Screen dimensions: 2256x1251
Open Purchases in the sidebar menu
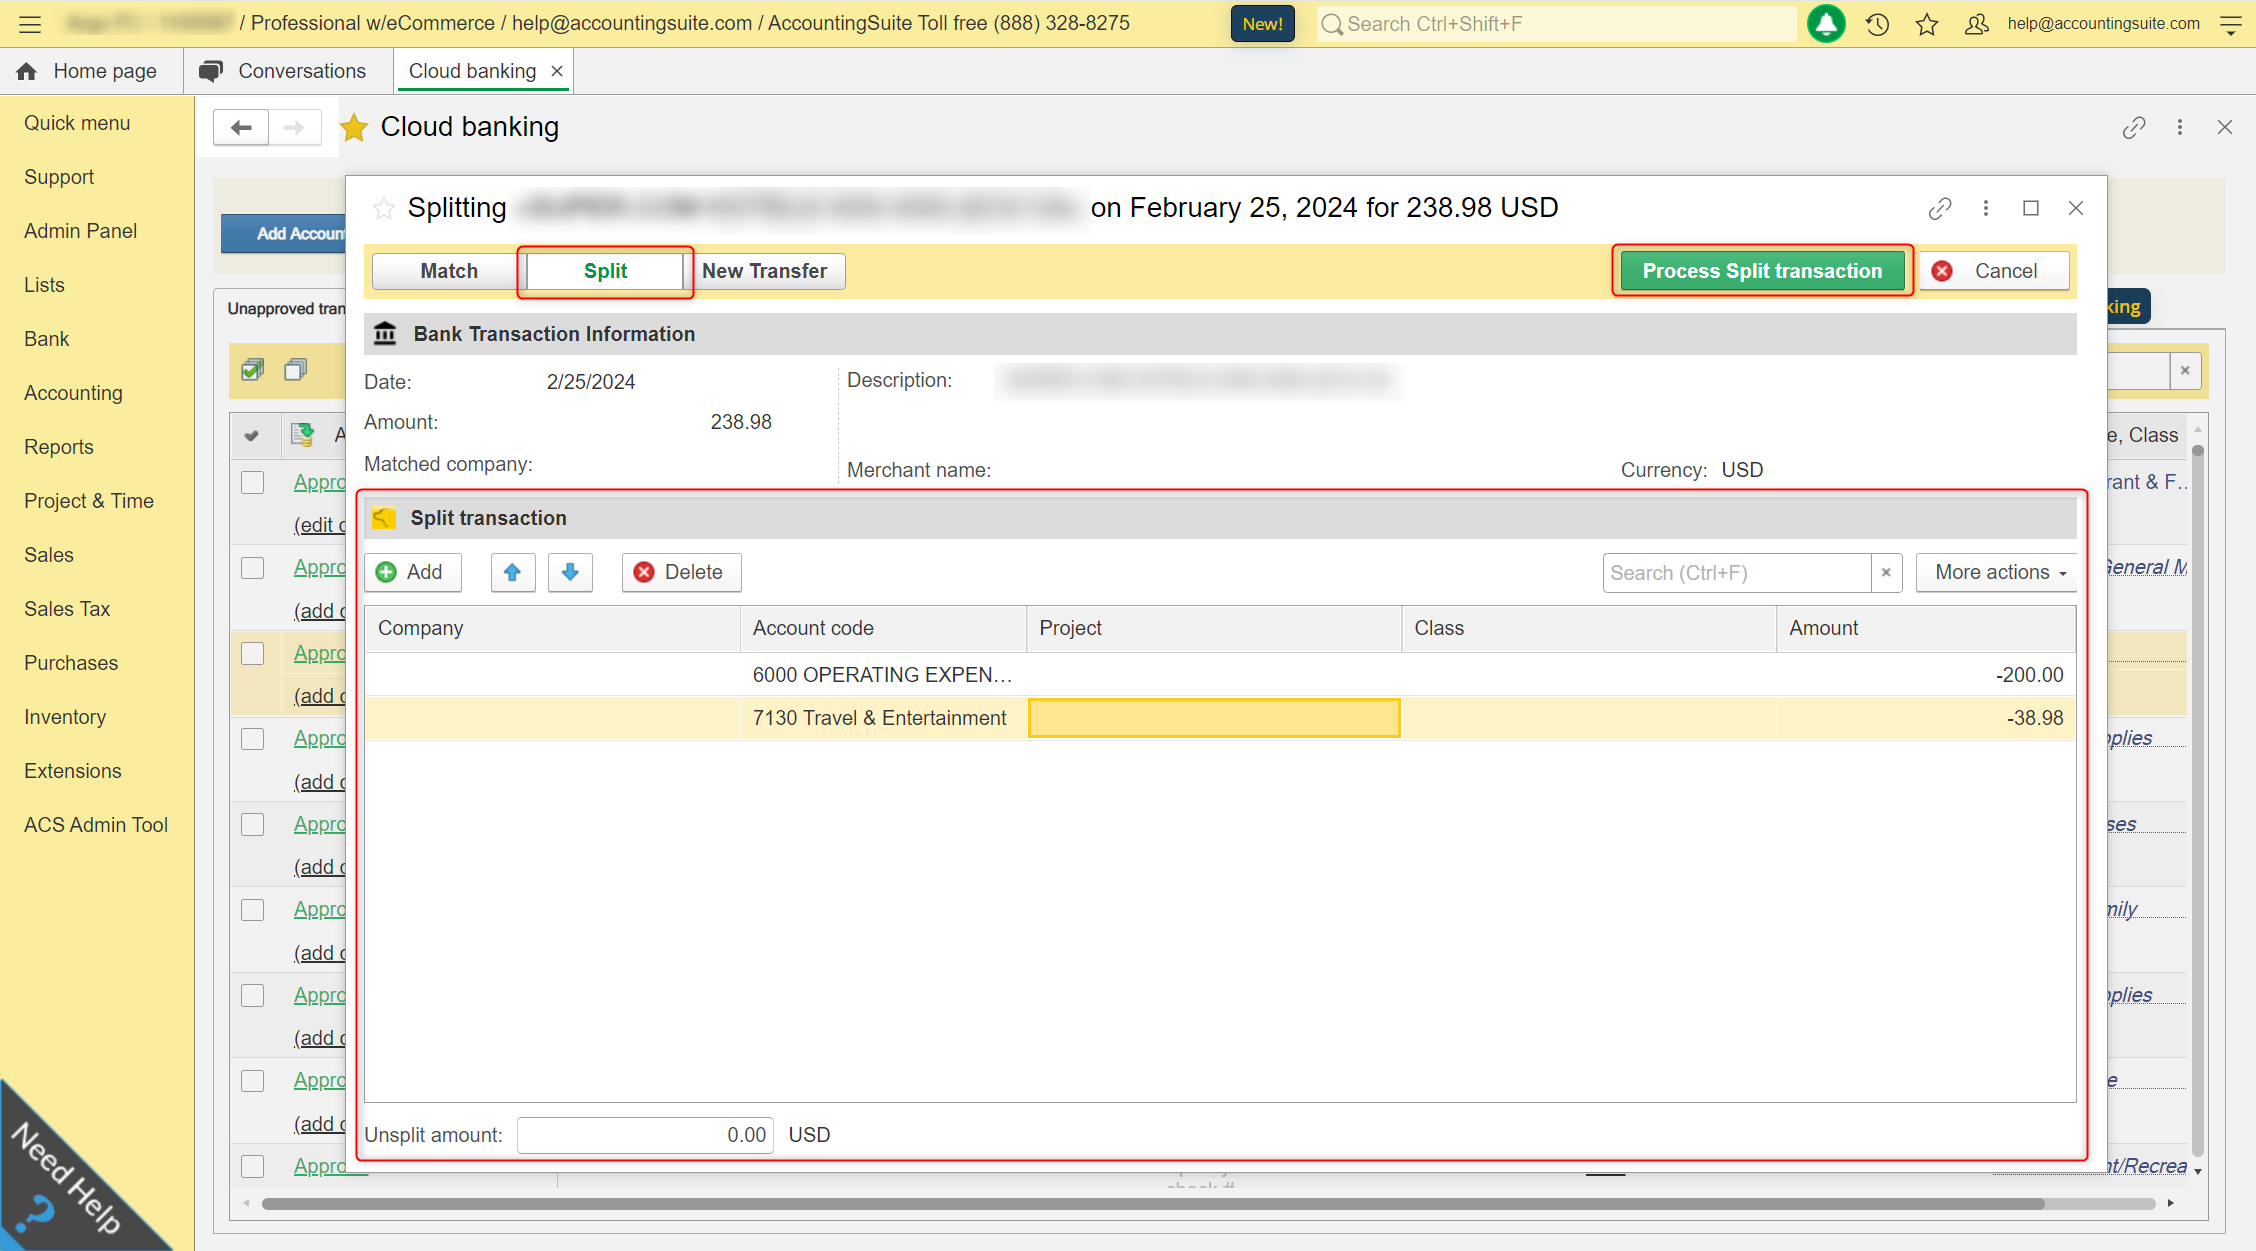click(x=71, y=663)
